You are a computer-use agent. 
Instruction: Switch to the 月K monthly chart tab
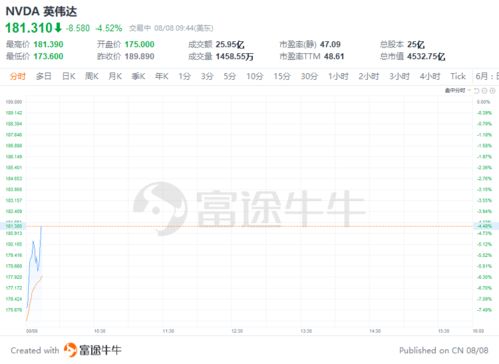coord(115,76)
